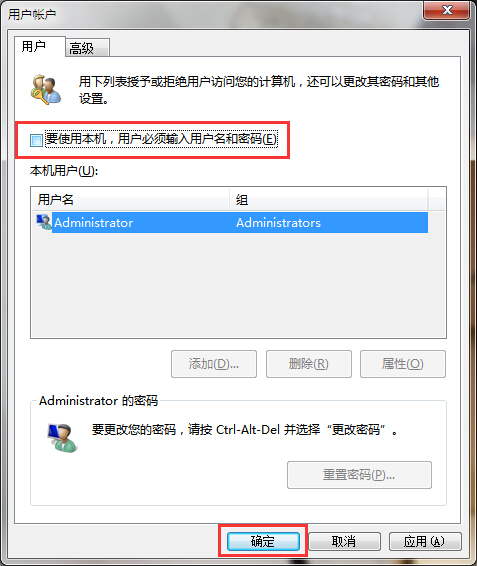Viewport: 477px width, 566px height.
Task: Click the 取消 button
Action: [344, 541]
